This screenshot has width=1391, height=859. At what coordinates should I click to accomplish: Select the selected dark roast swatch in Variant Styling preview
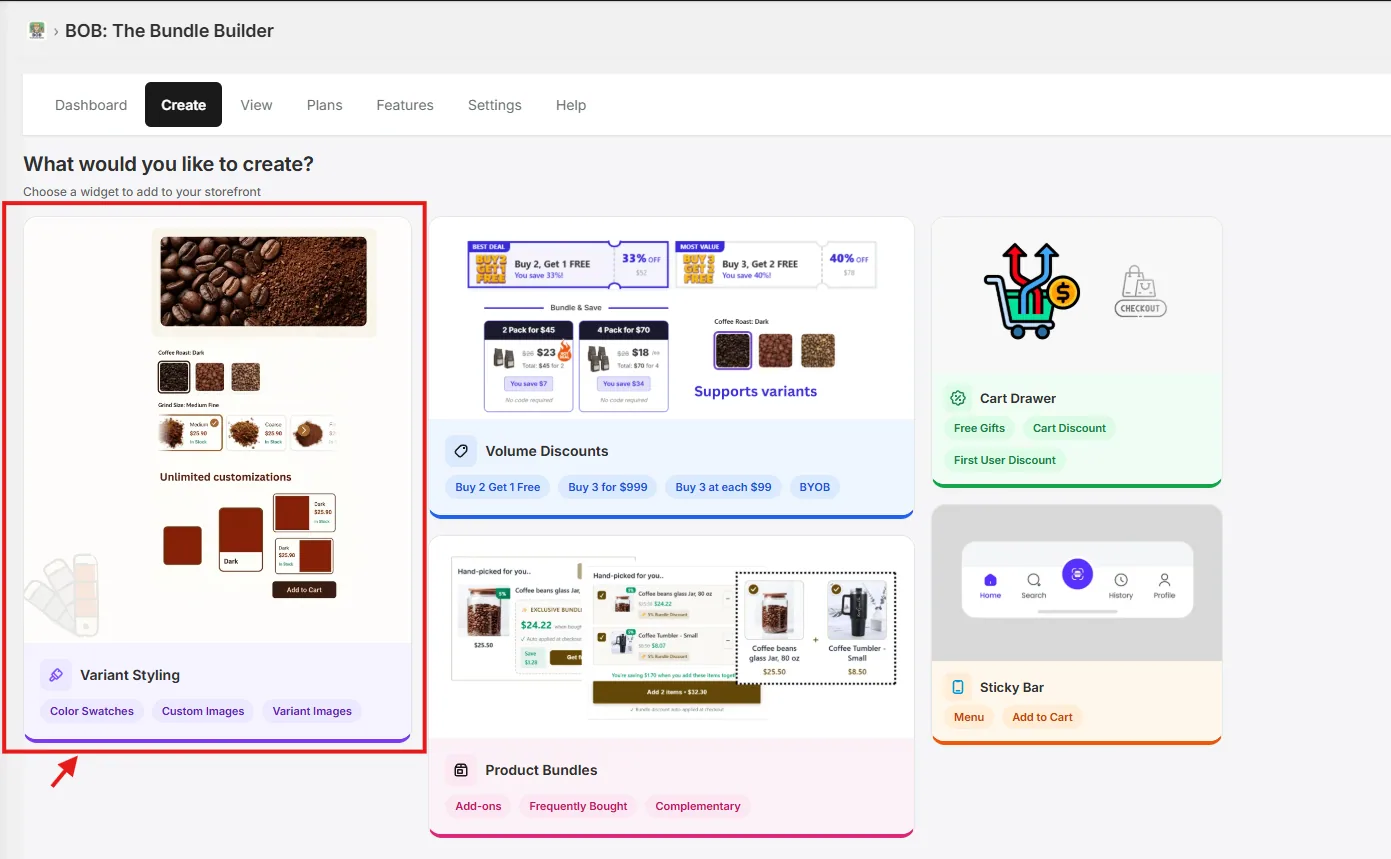tap(173, 377)
